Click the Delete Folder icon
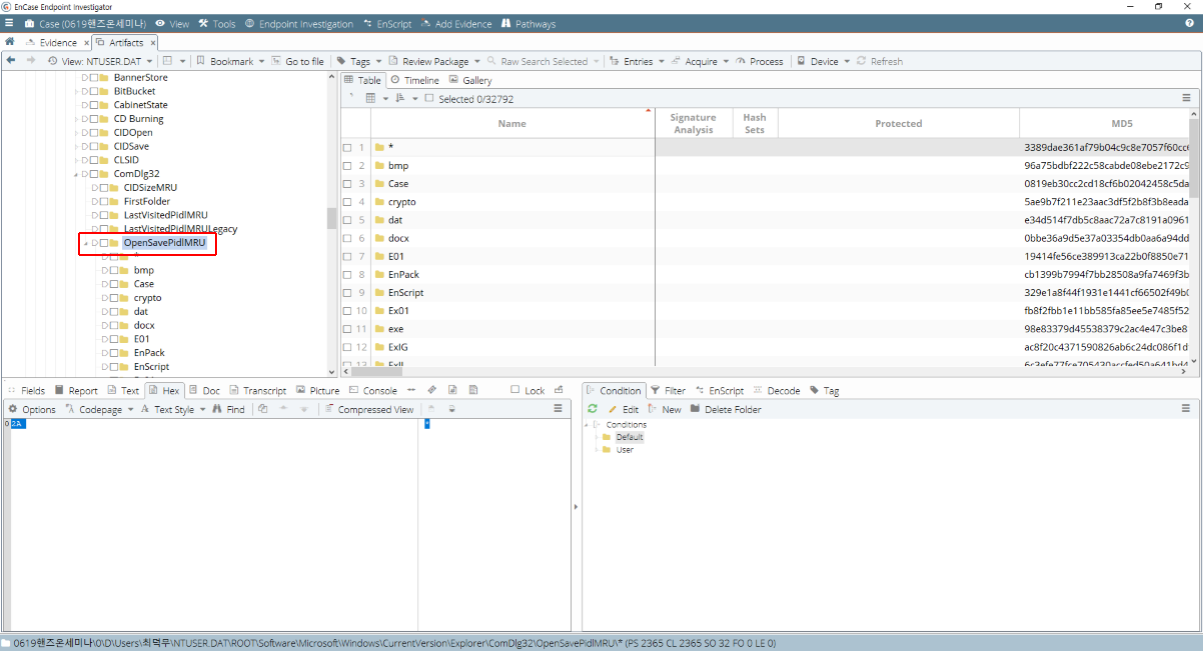Screen dimensions: 1203x651 [x=694, y=409]
